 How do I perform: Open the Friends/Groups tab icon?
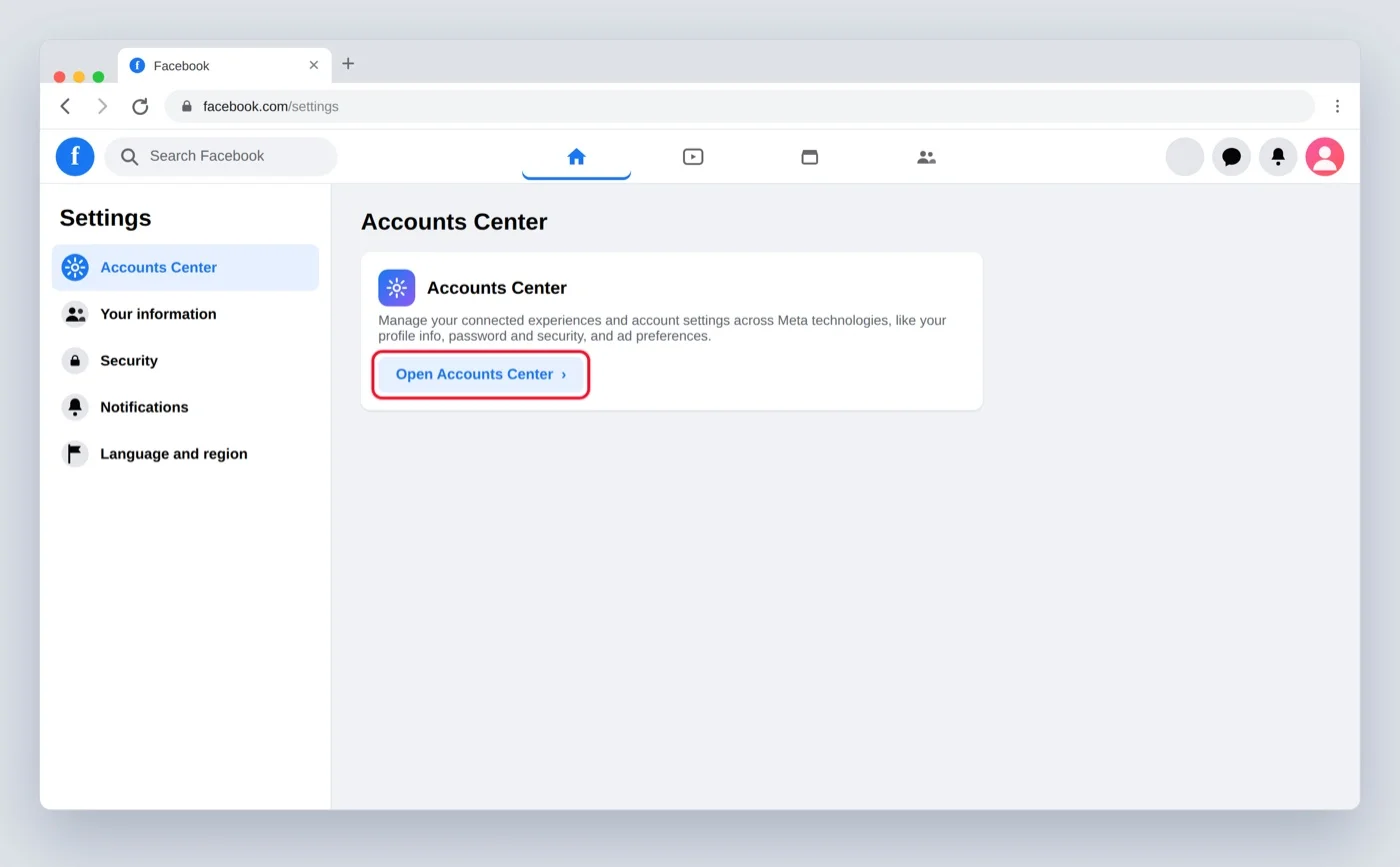click(927, 157)
